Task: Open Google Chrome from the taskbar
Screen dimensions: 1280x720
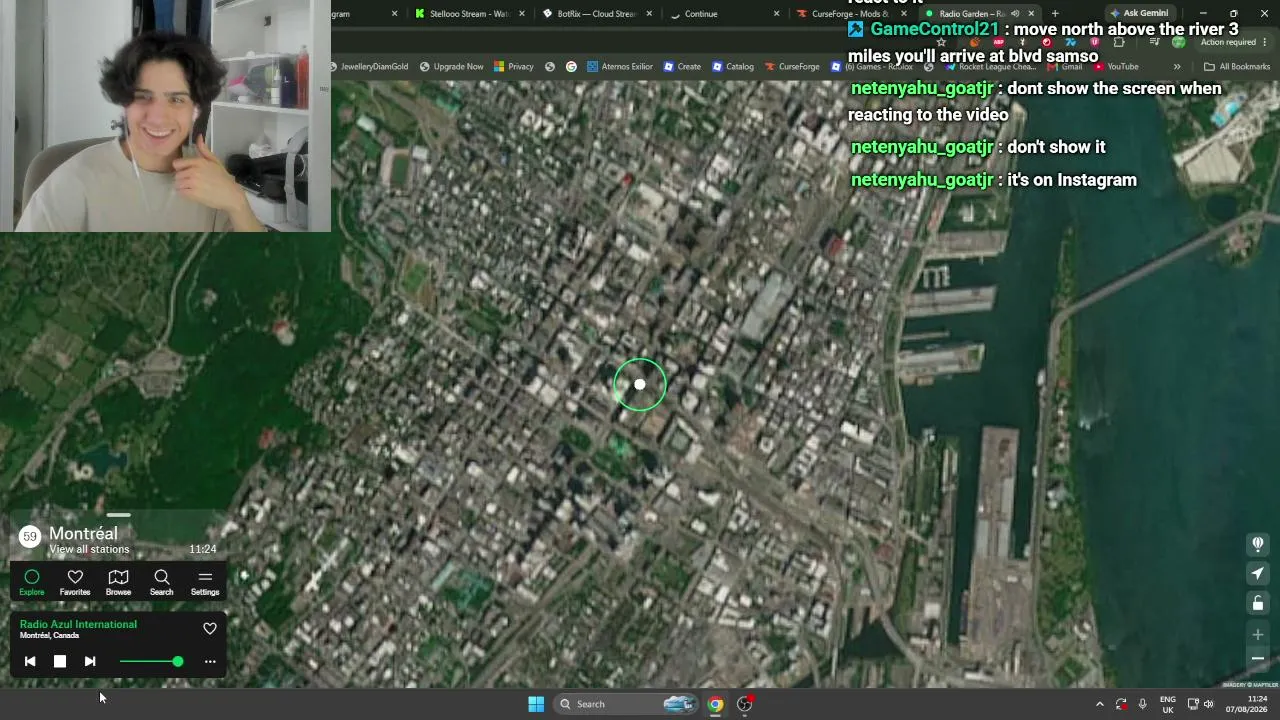Action: click(x=715, y=704)
